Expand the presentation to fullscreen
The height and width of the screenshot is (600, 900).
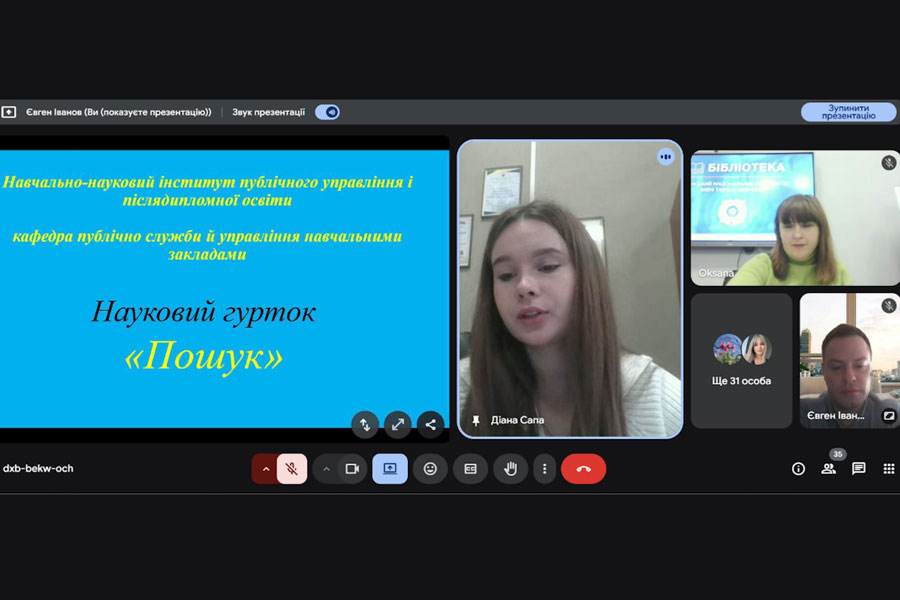coord(398,424)
